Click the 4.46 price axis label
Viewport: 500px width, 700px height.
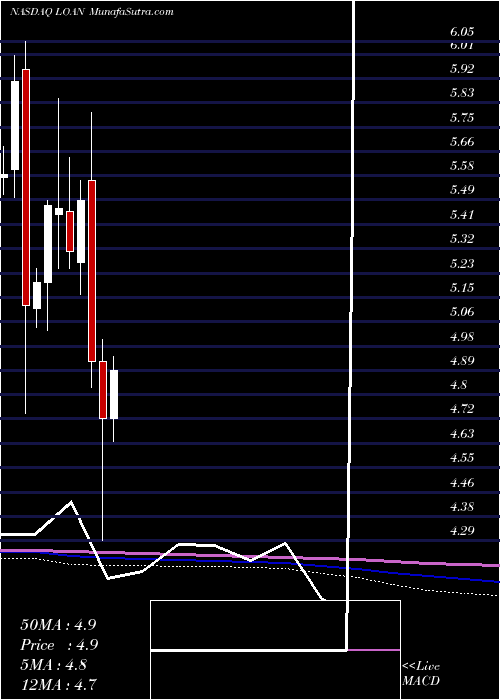(x=462, y=482)
